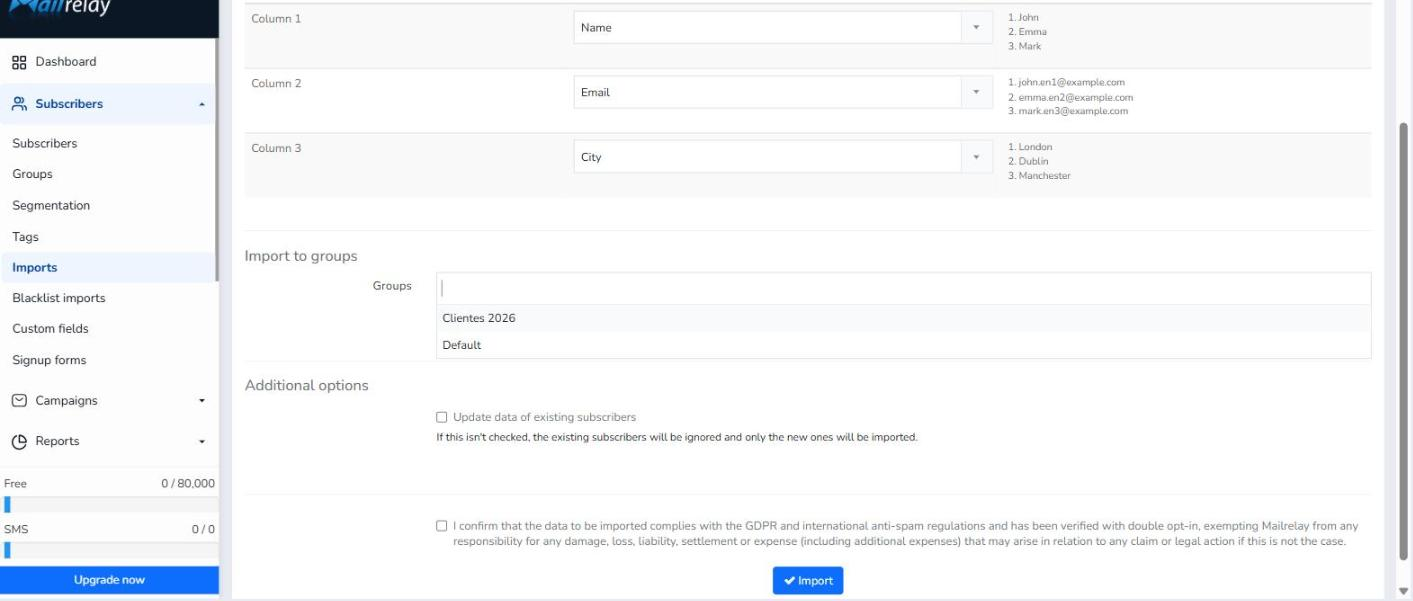
Task: Open Blacklist imports page
Action: coord(59,298)
